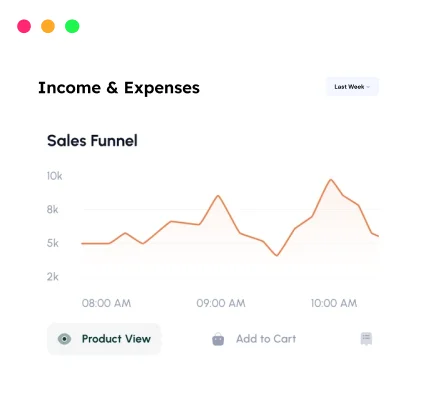Click the red window dot
421x400 pixels.
(x=24, y=26)
